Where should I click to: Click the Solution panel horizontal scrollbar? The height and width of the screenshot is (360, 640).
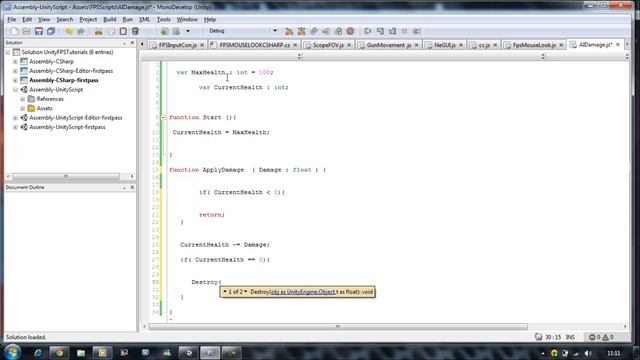(66, 176)
